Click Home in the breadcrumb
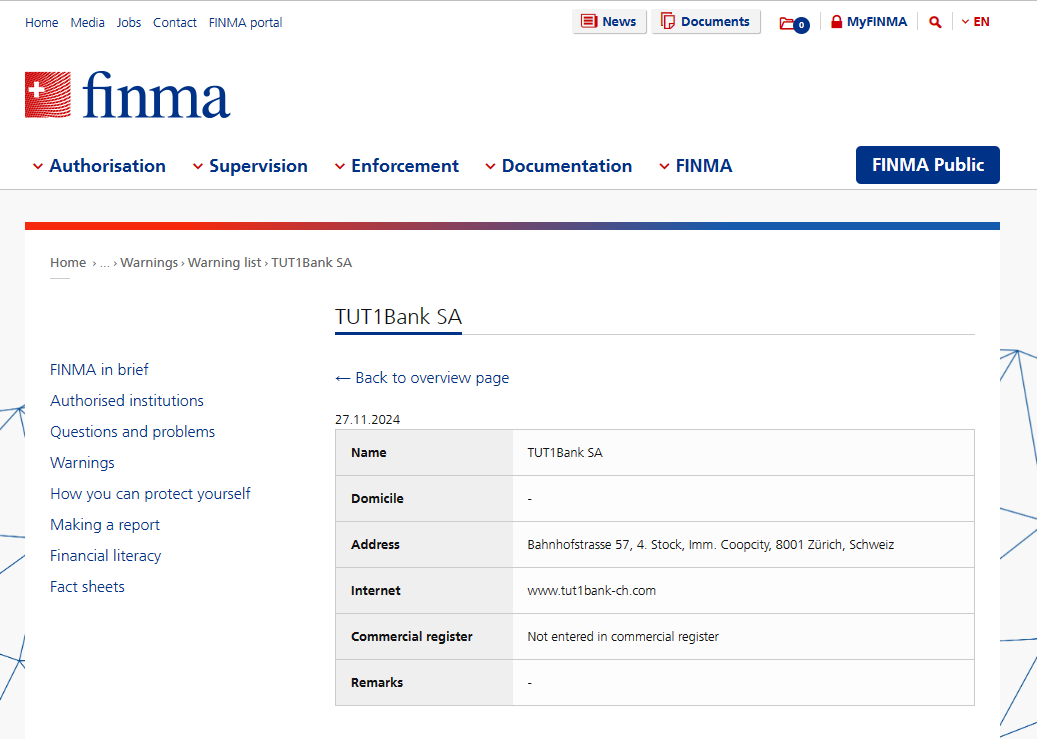1037x739 pixels. (x=68, y=263)
